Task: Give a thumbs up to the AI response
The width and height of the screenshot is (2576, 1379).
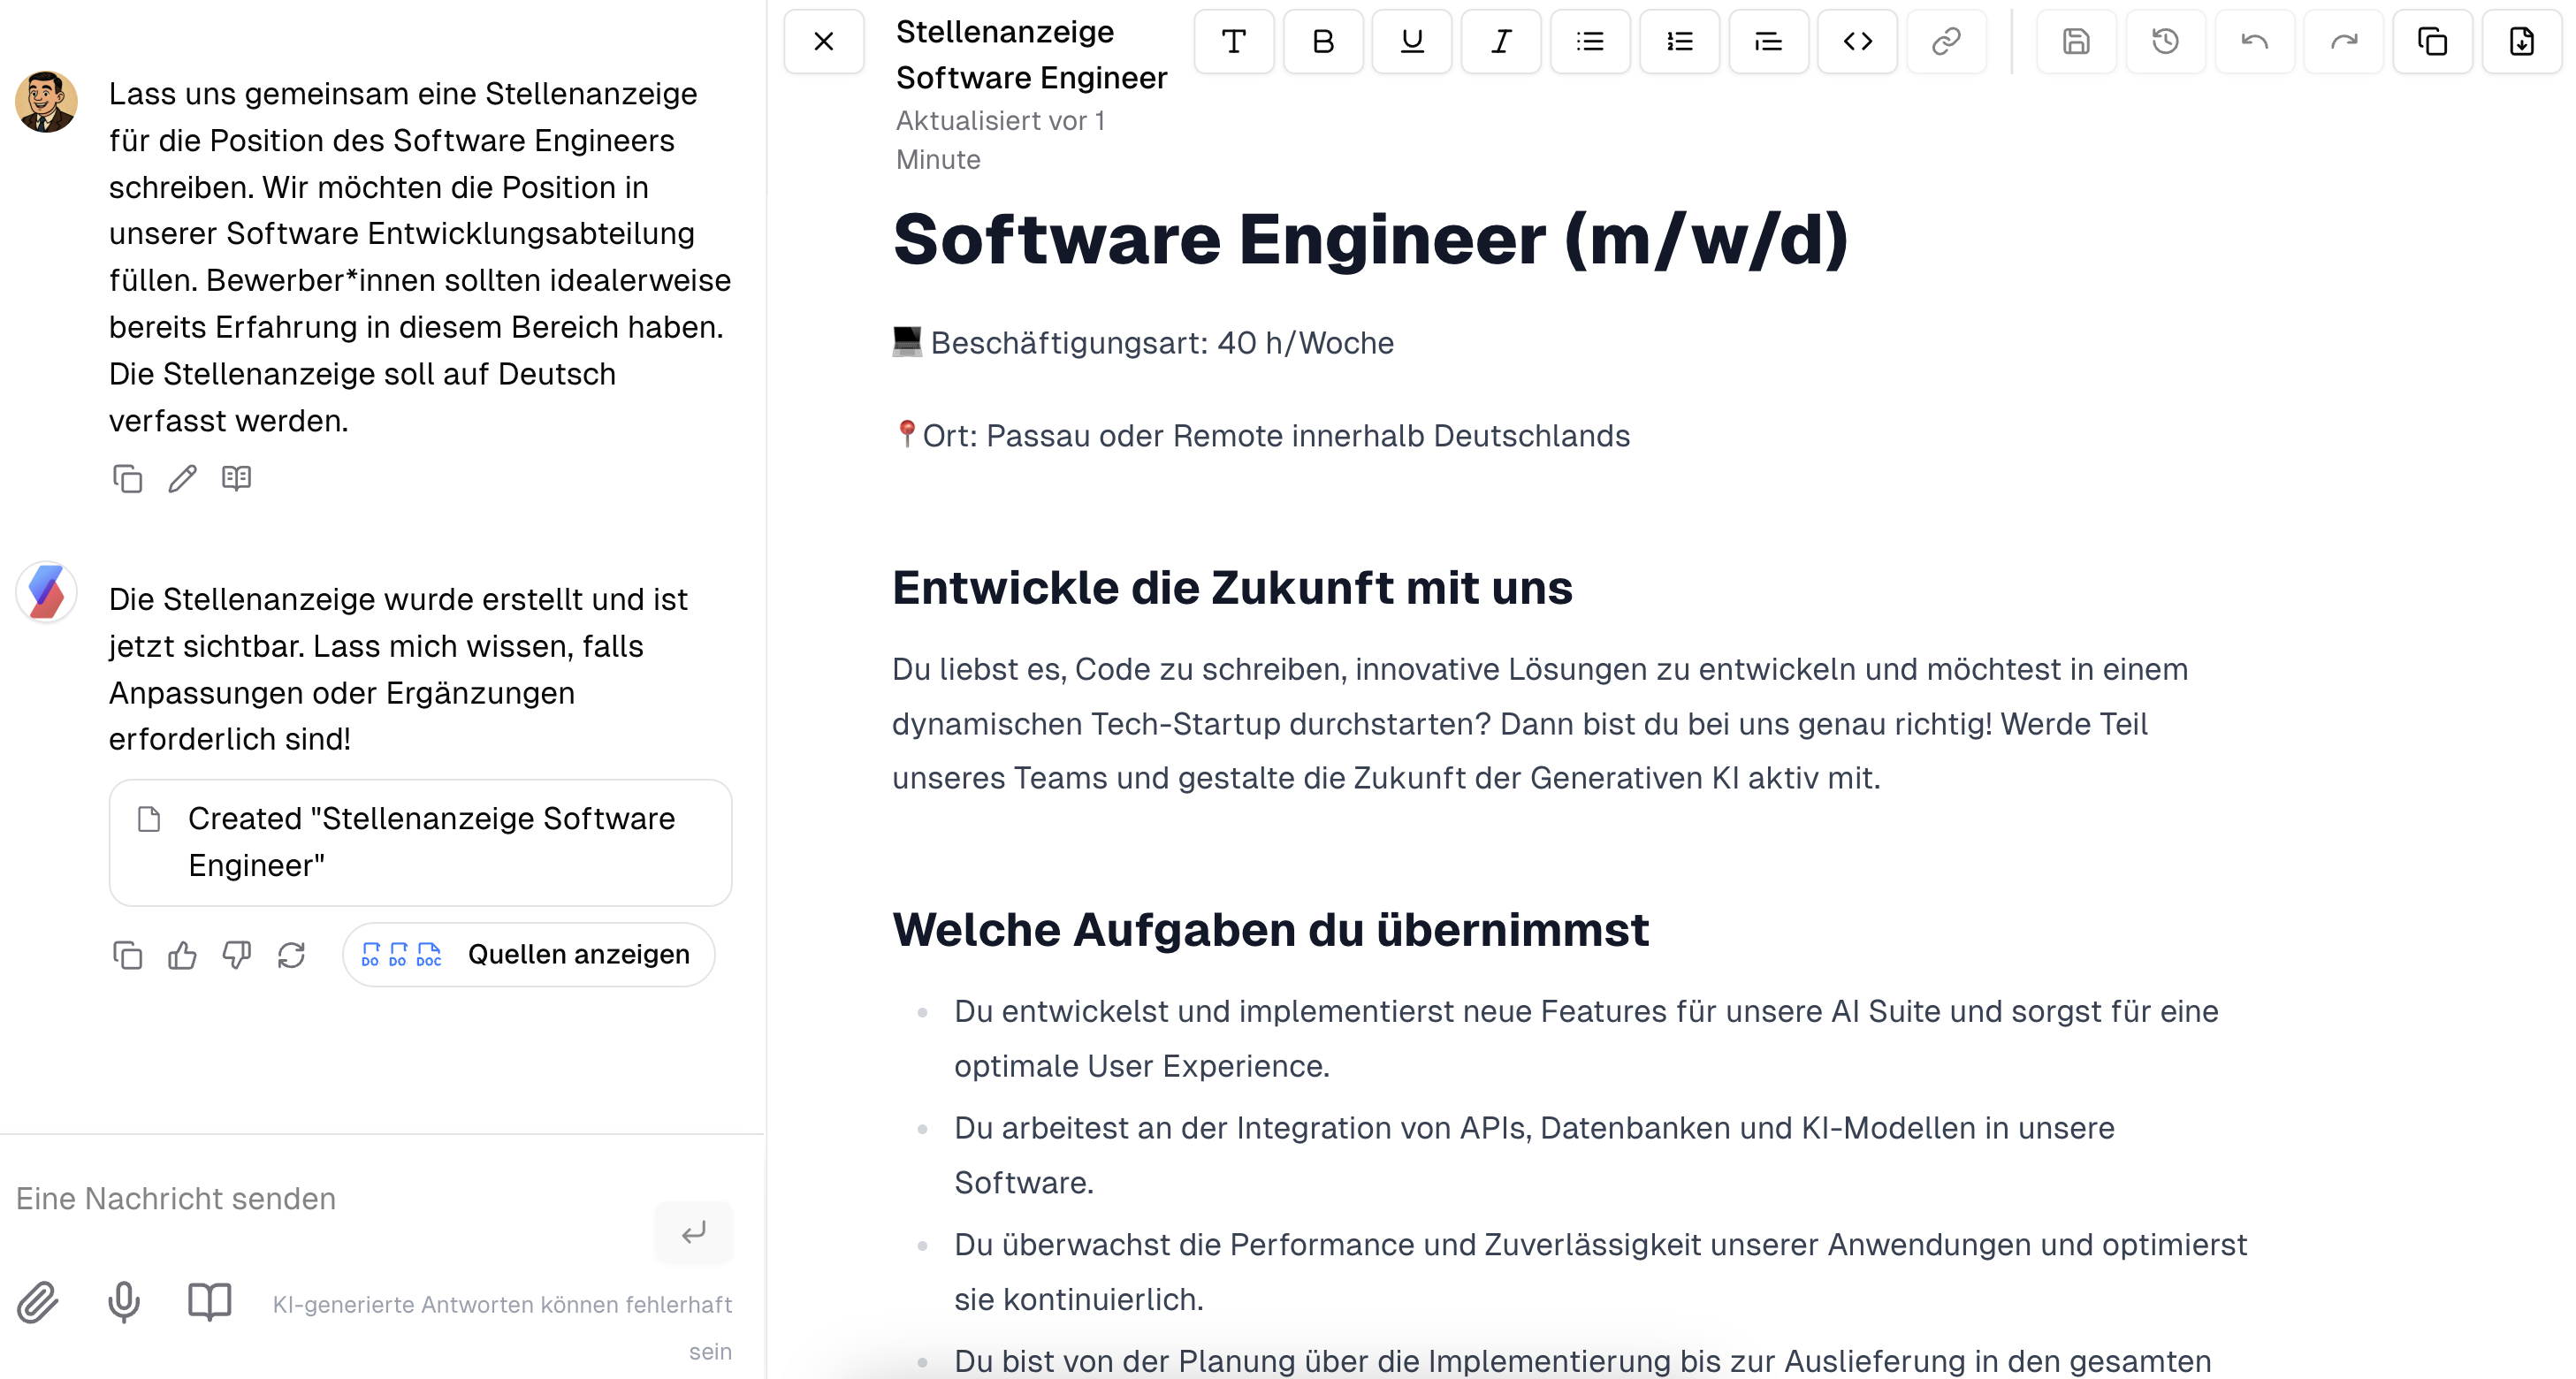Action: (x=181, y=955)
